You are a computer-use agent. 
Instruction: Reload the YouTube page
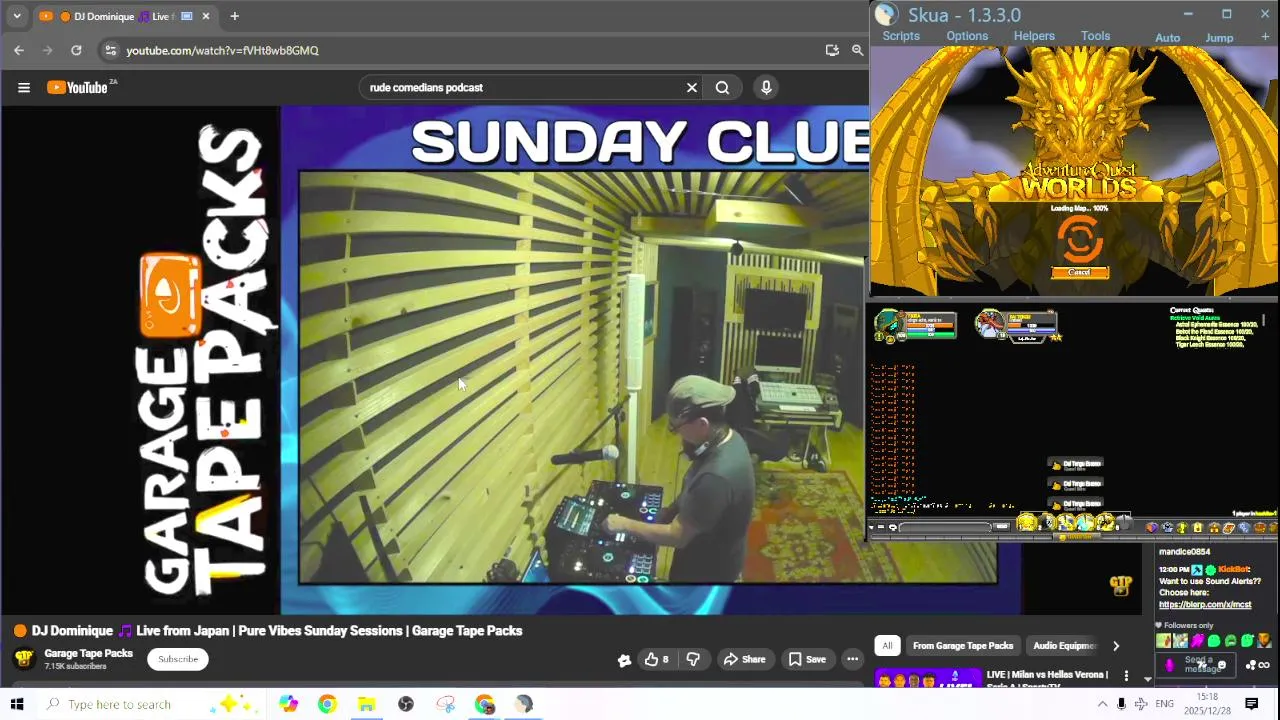click(x=76, y=50)
